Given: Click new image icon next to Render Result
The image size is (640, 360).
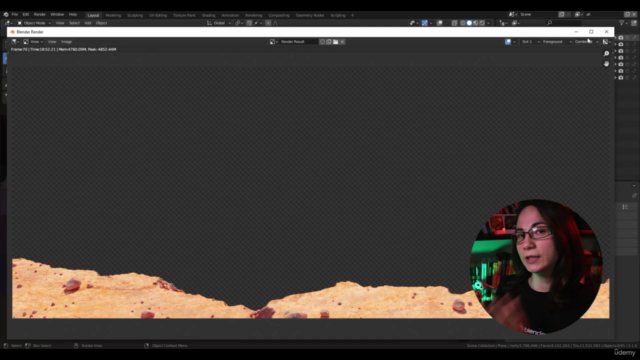Looking at the screenshot, I should coord(329,42).
